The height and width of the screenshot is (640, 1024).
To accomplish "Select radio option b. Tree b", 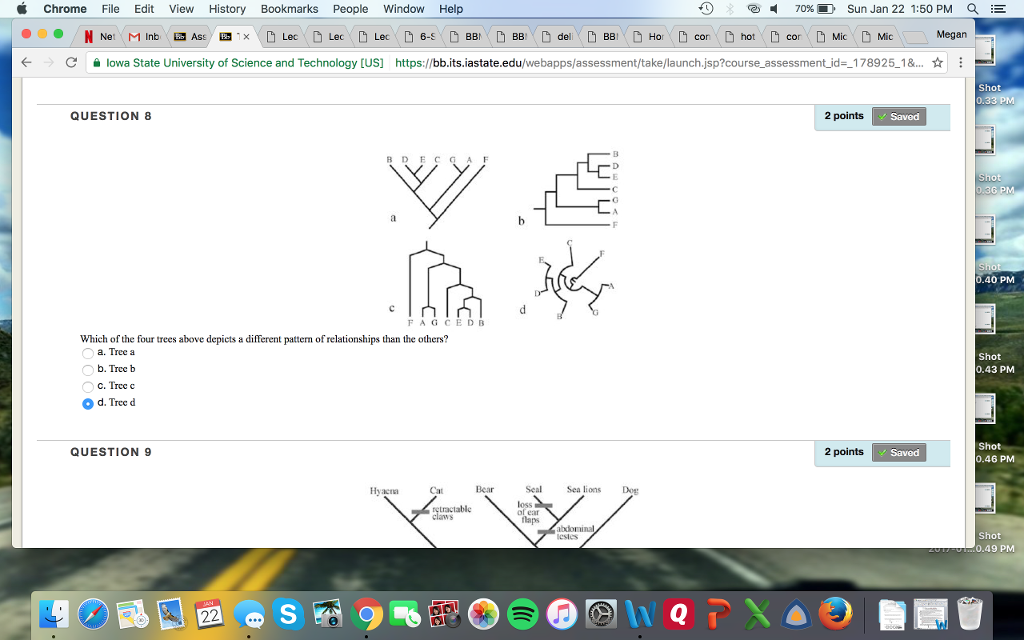I will [88, 369].
